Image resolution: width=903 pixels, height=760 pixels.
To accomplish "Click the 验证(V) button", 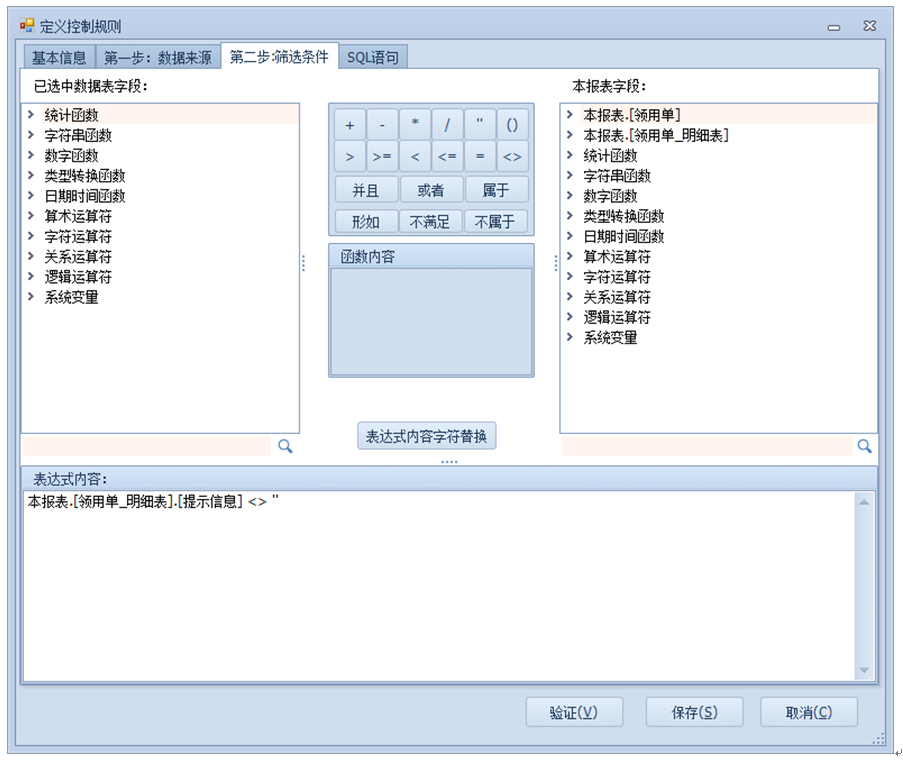I will tap(574, 712).
